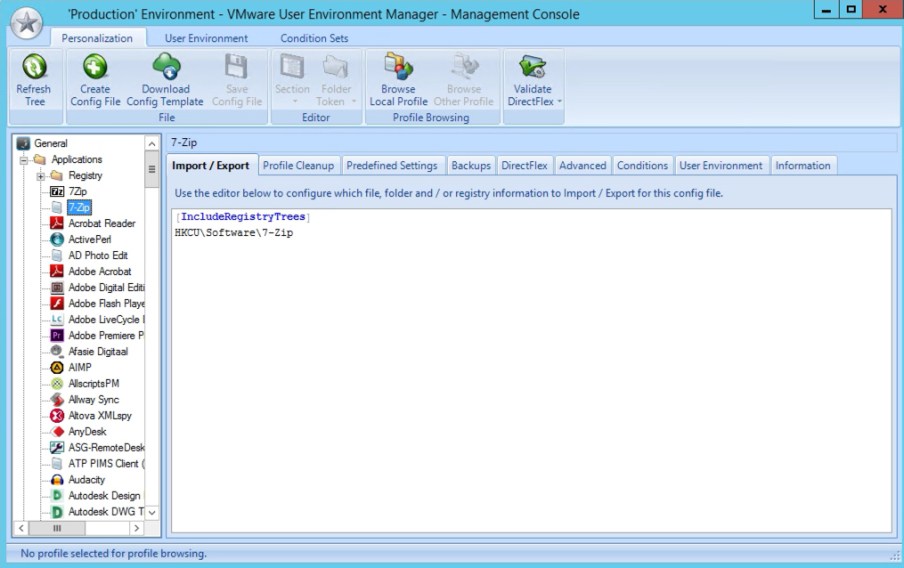Click Create Config File icon
Image resolution: width=904 pixels, height=568 pixels.
(x=95, y=66)
